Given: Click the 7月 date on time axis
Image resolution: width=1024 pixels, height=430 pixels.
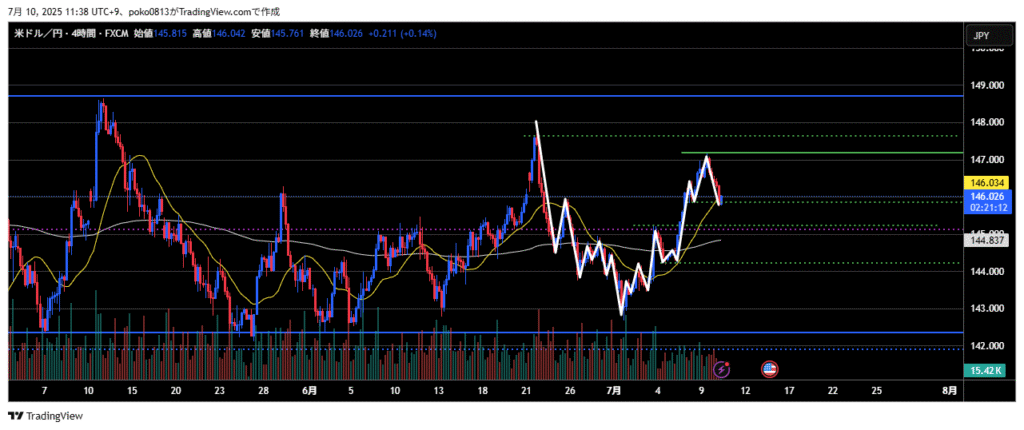Looking at the screenshot, I should (x=613, y=389).
